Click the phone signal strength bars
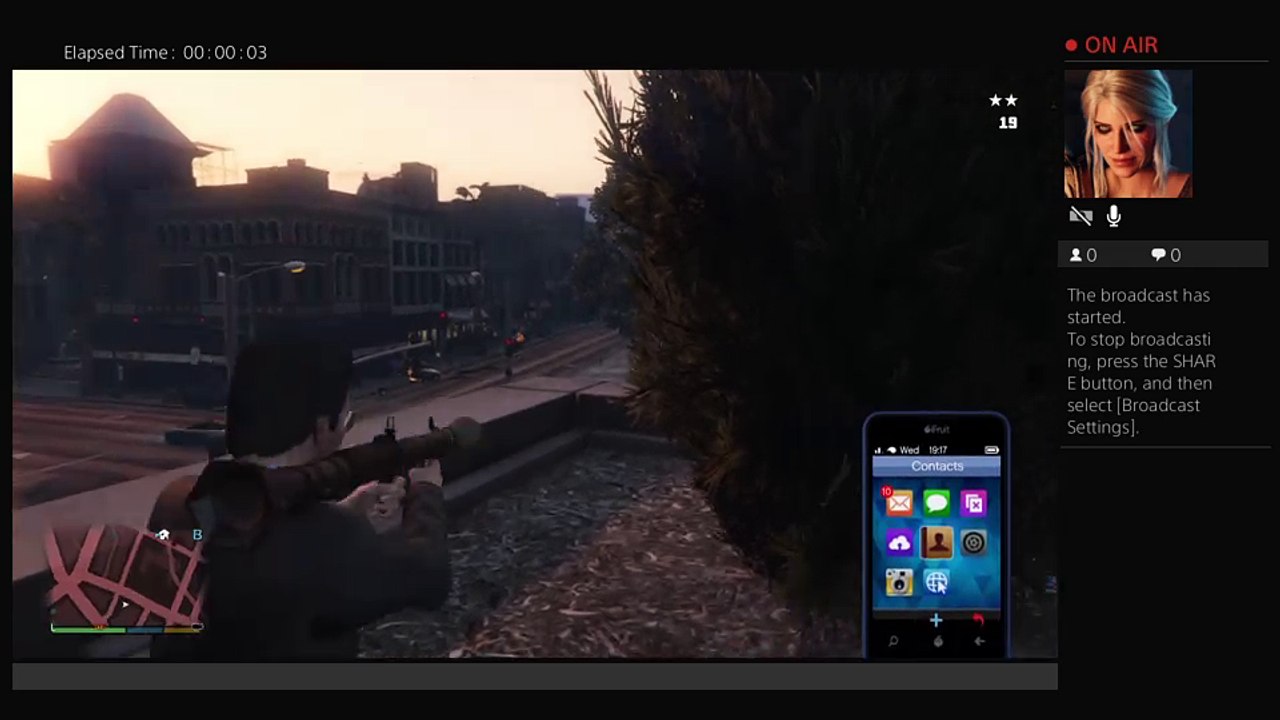The image size is (1280, 720). coord(879,450)
